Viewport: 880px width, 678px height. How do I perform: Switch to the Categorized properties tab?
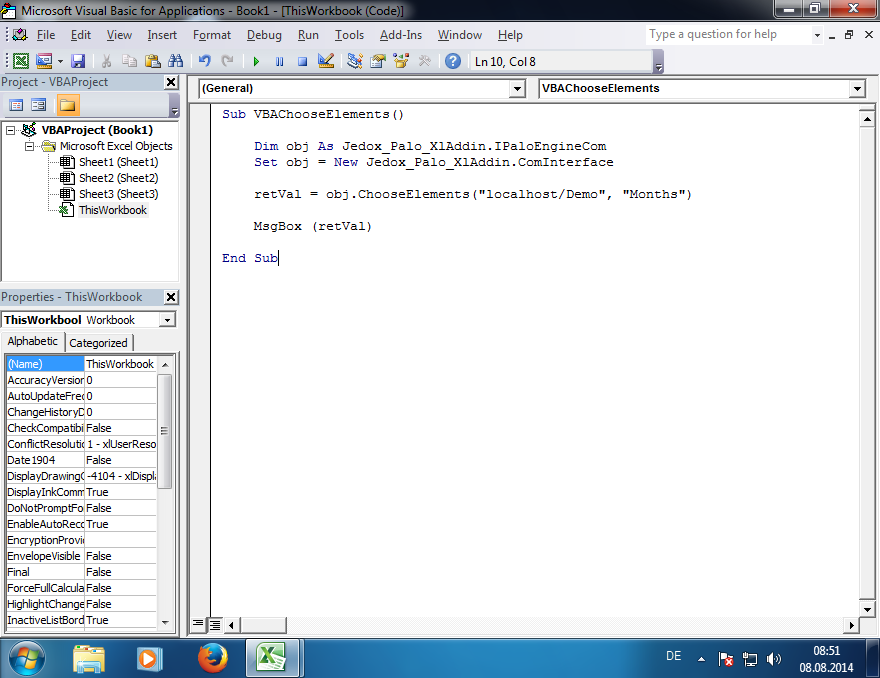(98, 343)
